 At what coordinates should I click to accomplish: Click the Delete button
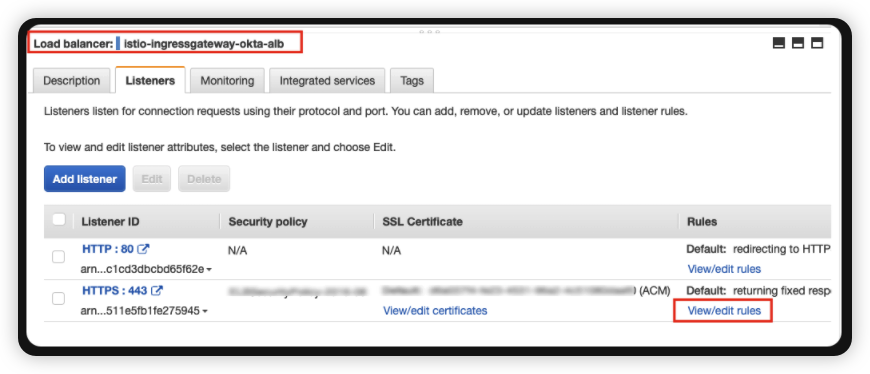coord(204,179)
